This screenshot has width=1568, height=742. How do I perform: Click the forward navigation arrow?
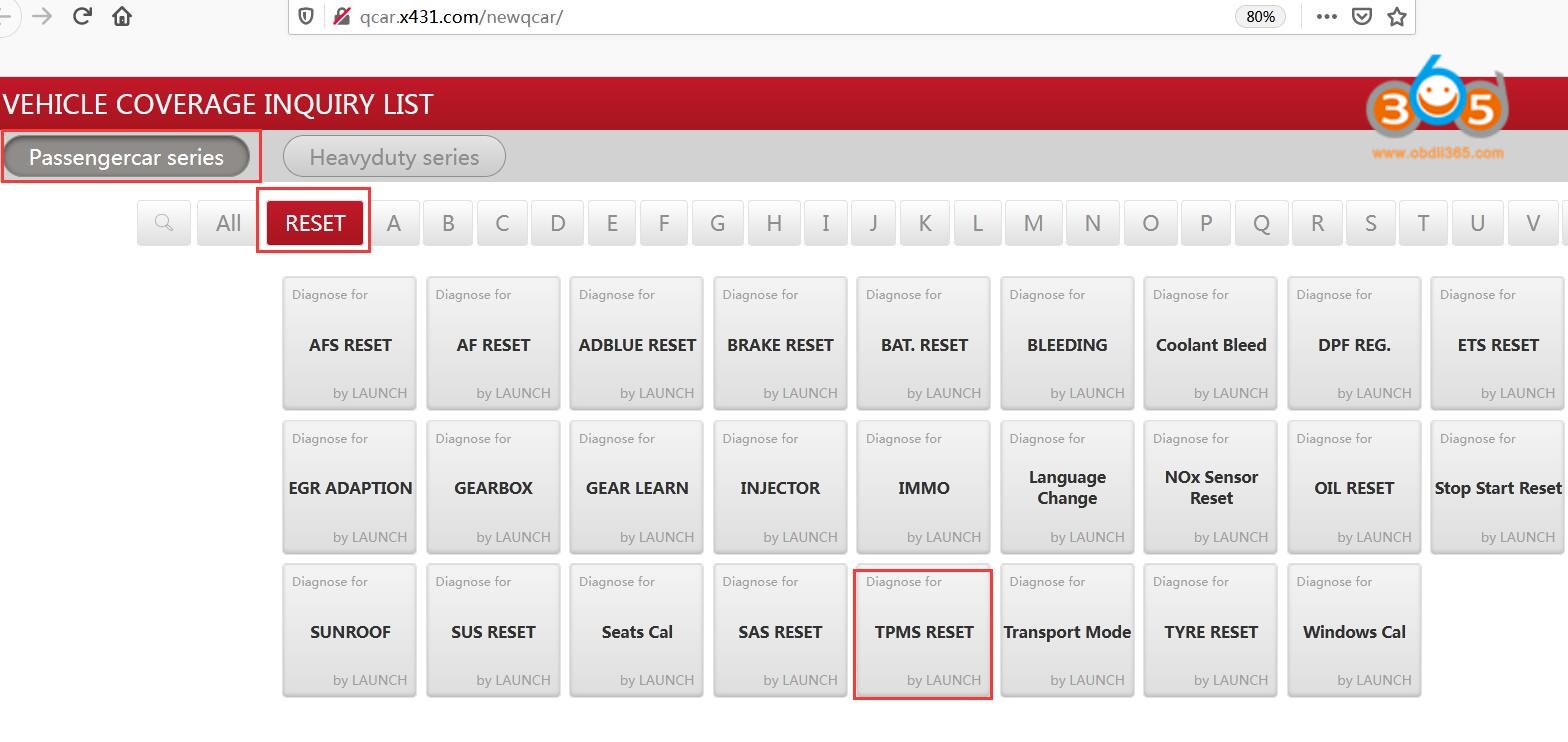(42, 16)
